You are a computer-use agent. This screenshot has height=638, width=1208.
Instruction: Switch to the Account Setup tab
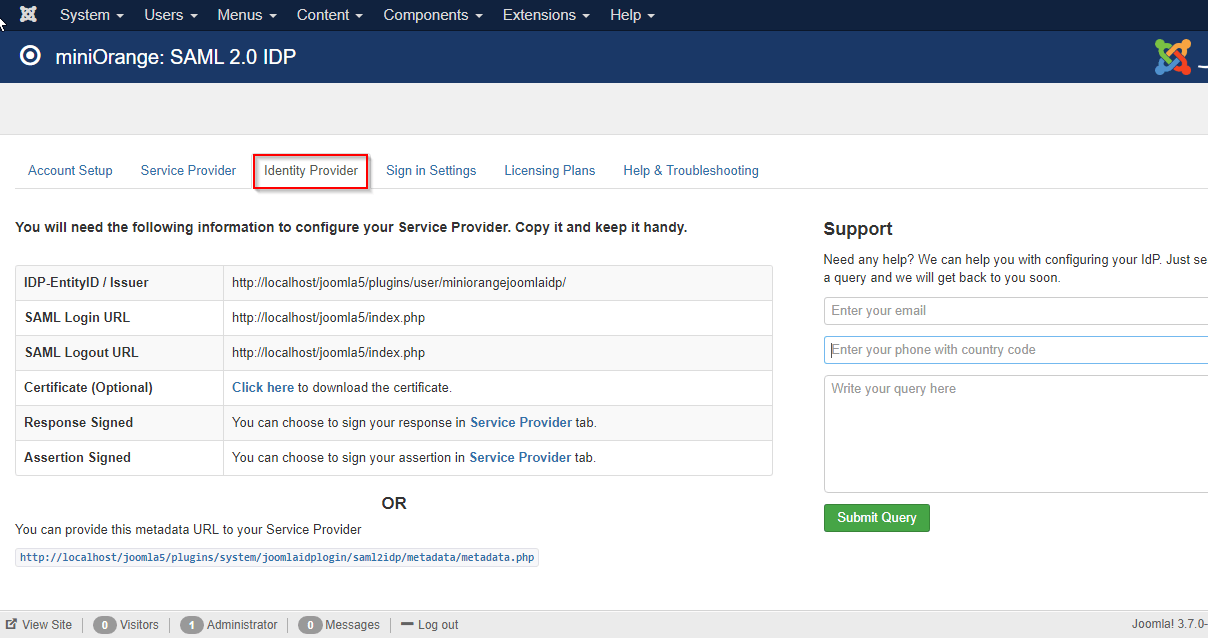coord(70,171)
